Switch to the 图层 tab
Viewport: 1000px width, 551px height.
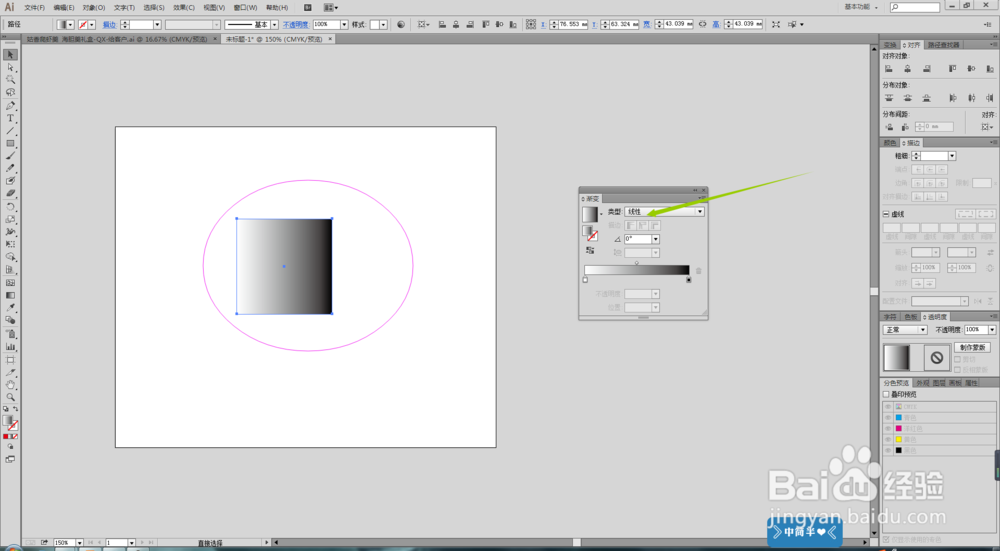click(939, 383)
